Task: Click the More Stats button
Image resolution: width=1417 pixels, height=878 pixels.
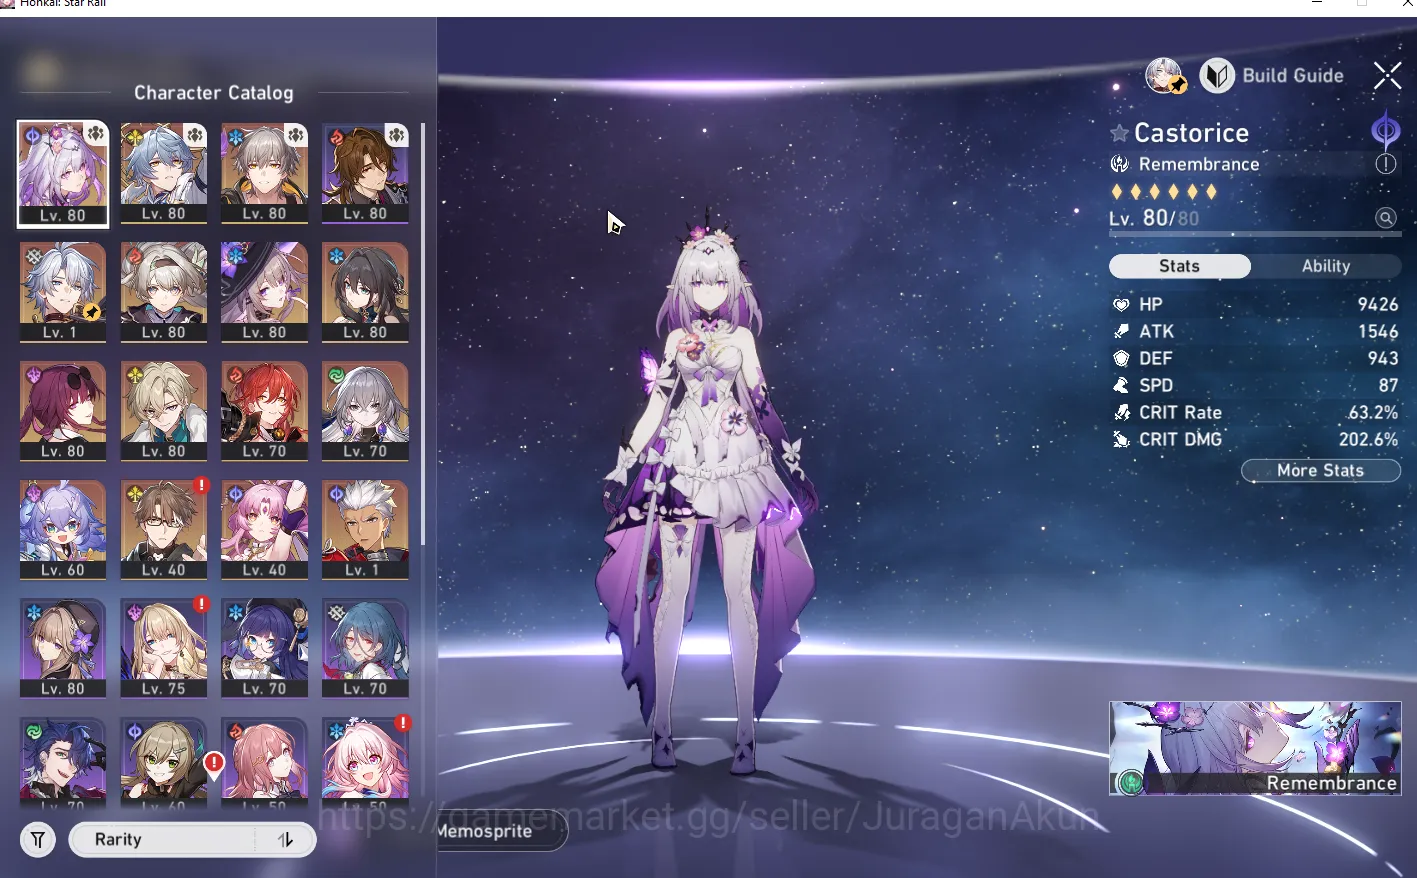Action: [x=1320, y=471]
